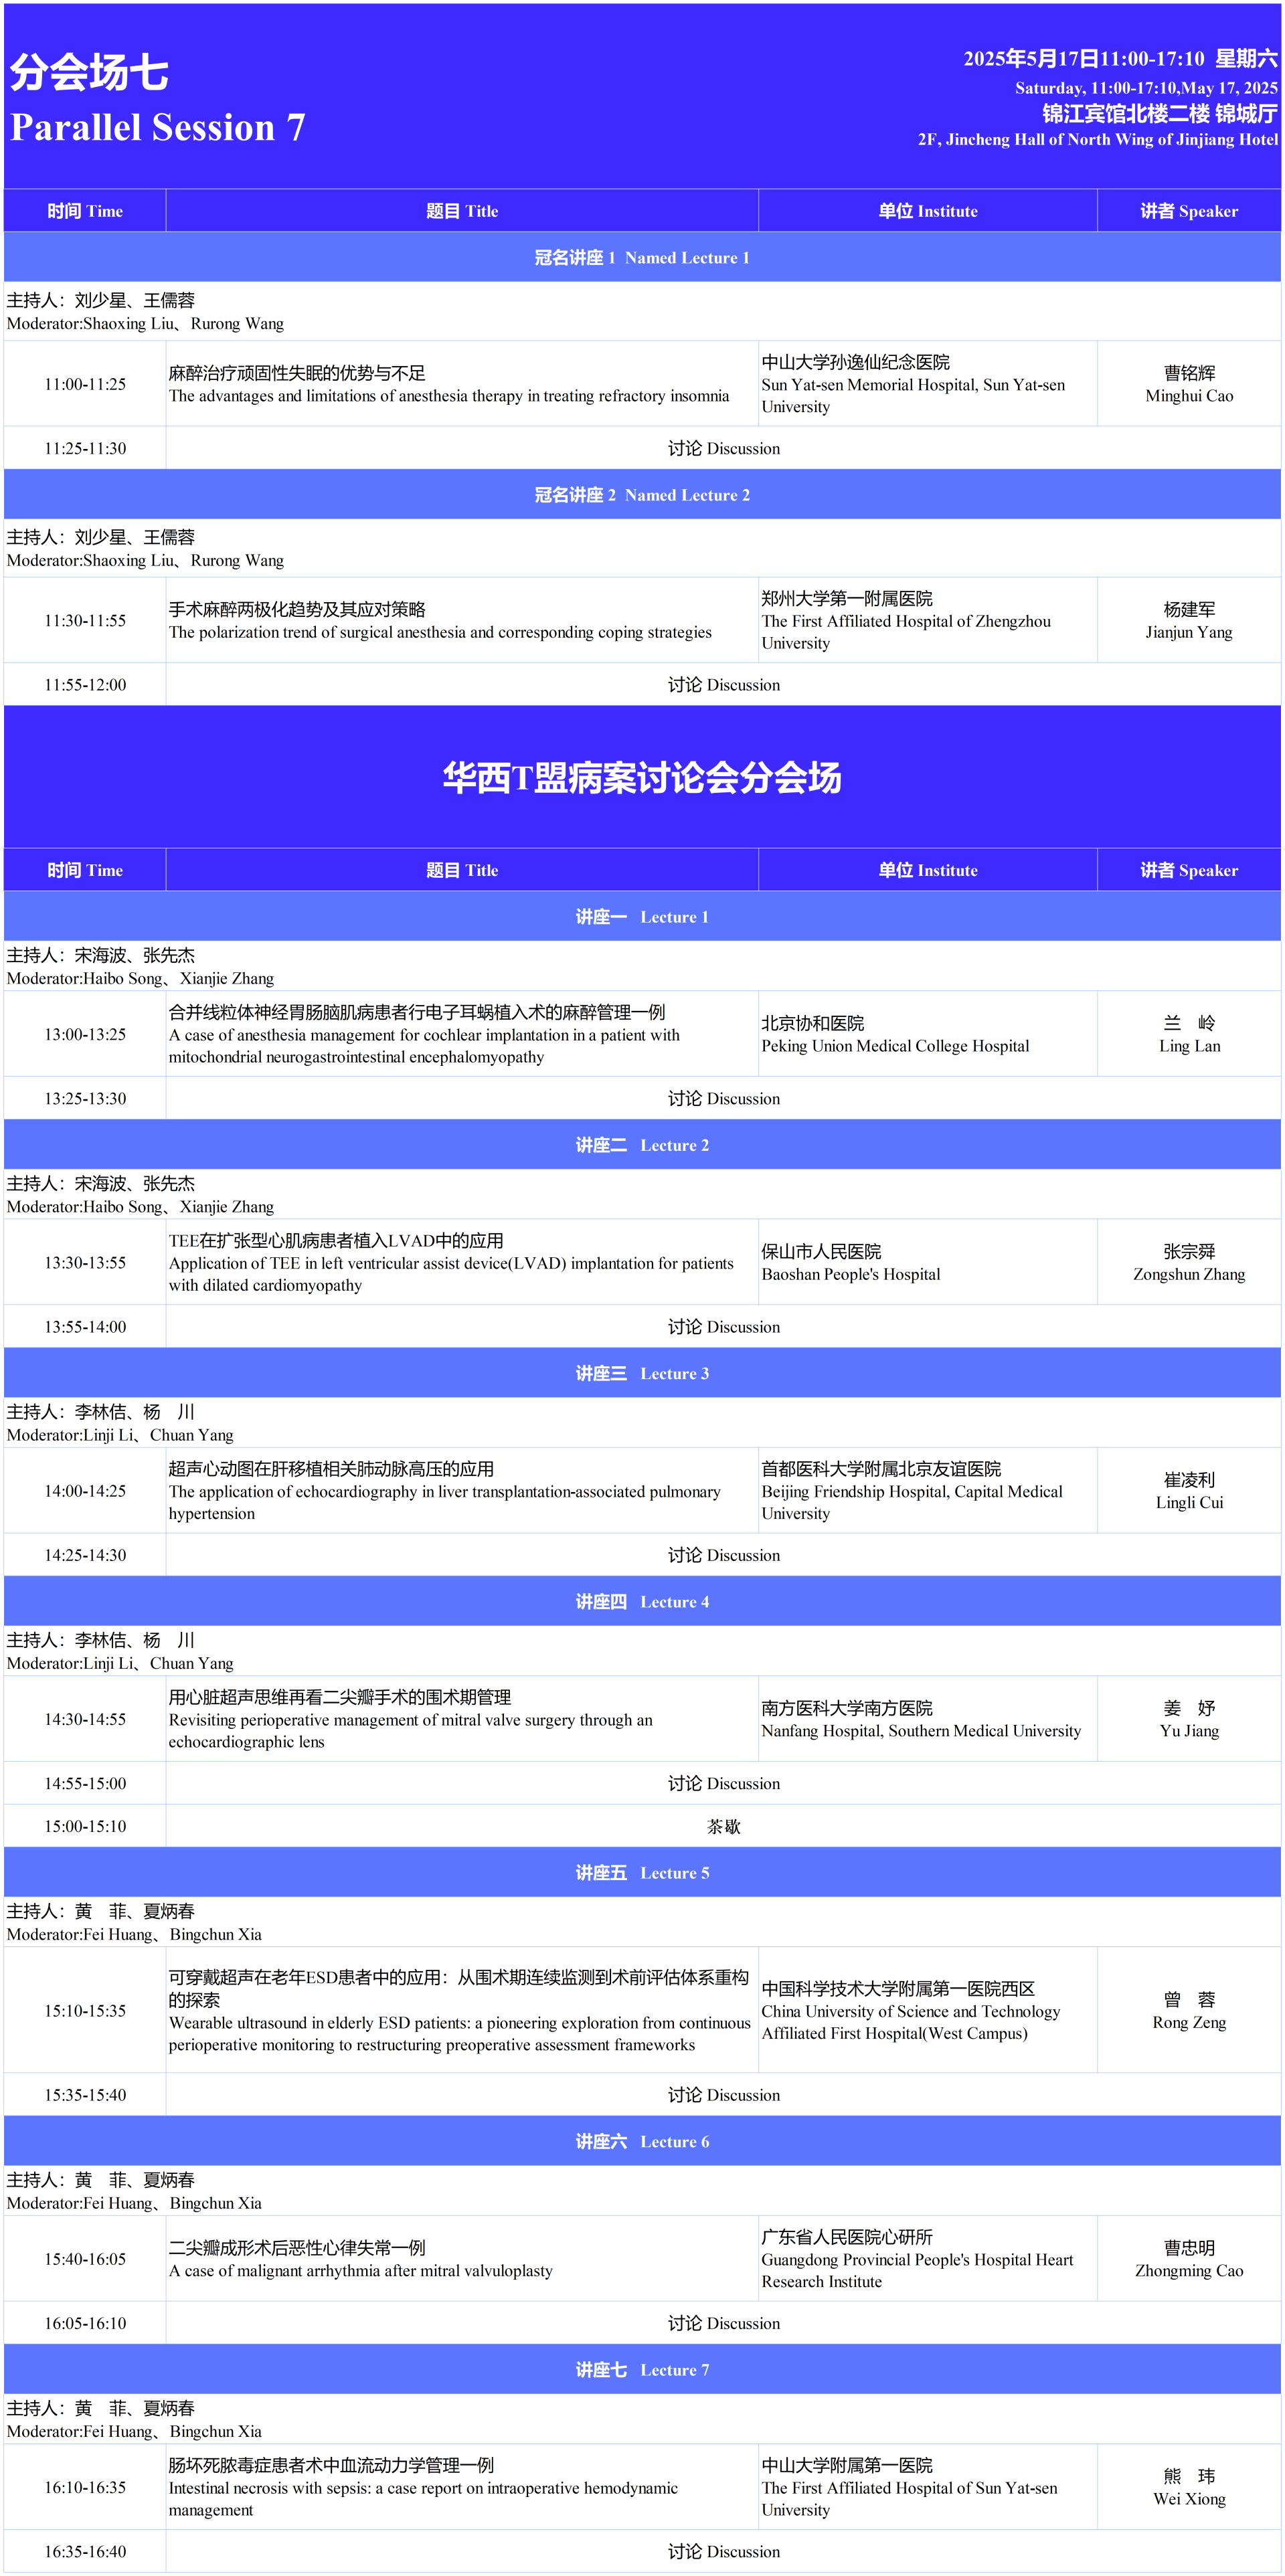The height and width of the screenshot is (2576, 1285).
Task: Click time cell '14:00-14:25'
Action: tap(85, 1490)
